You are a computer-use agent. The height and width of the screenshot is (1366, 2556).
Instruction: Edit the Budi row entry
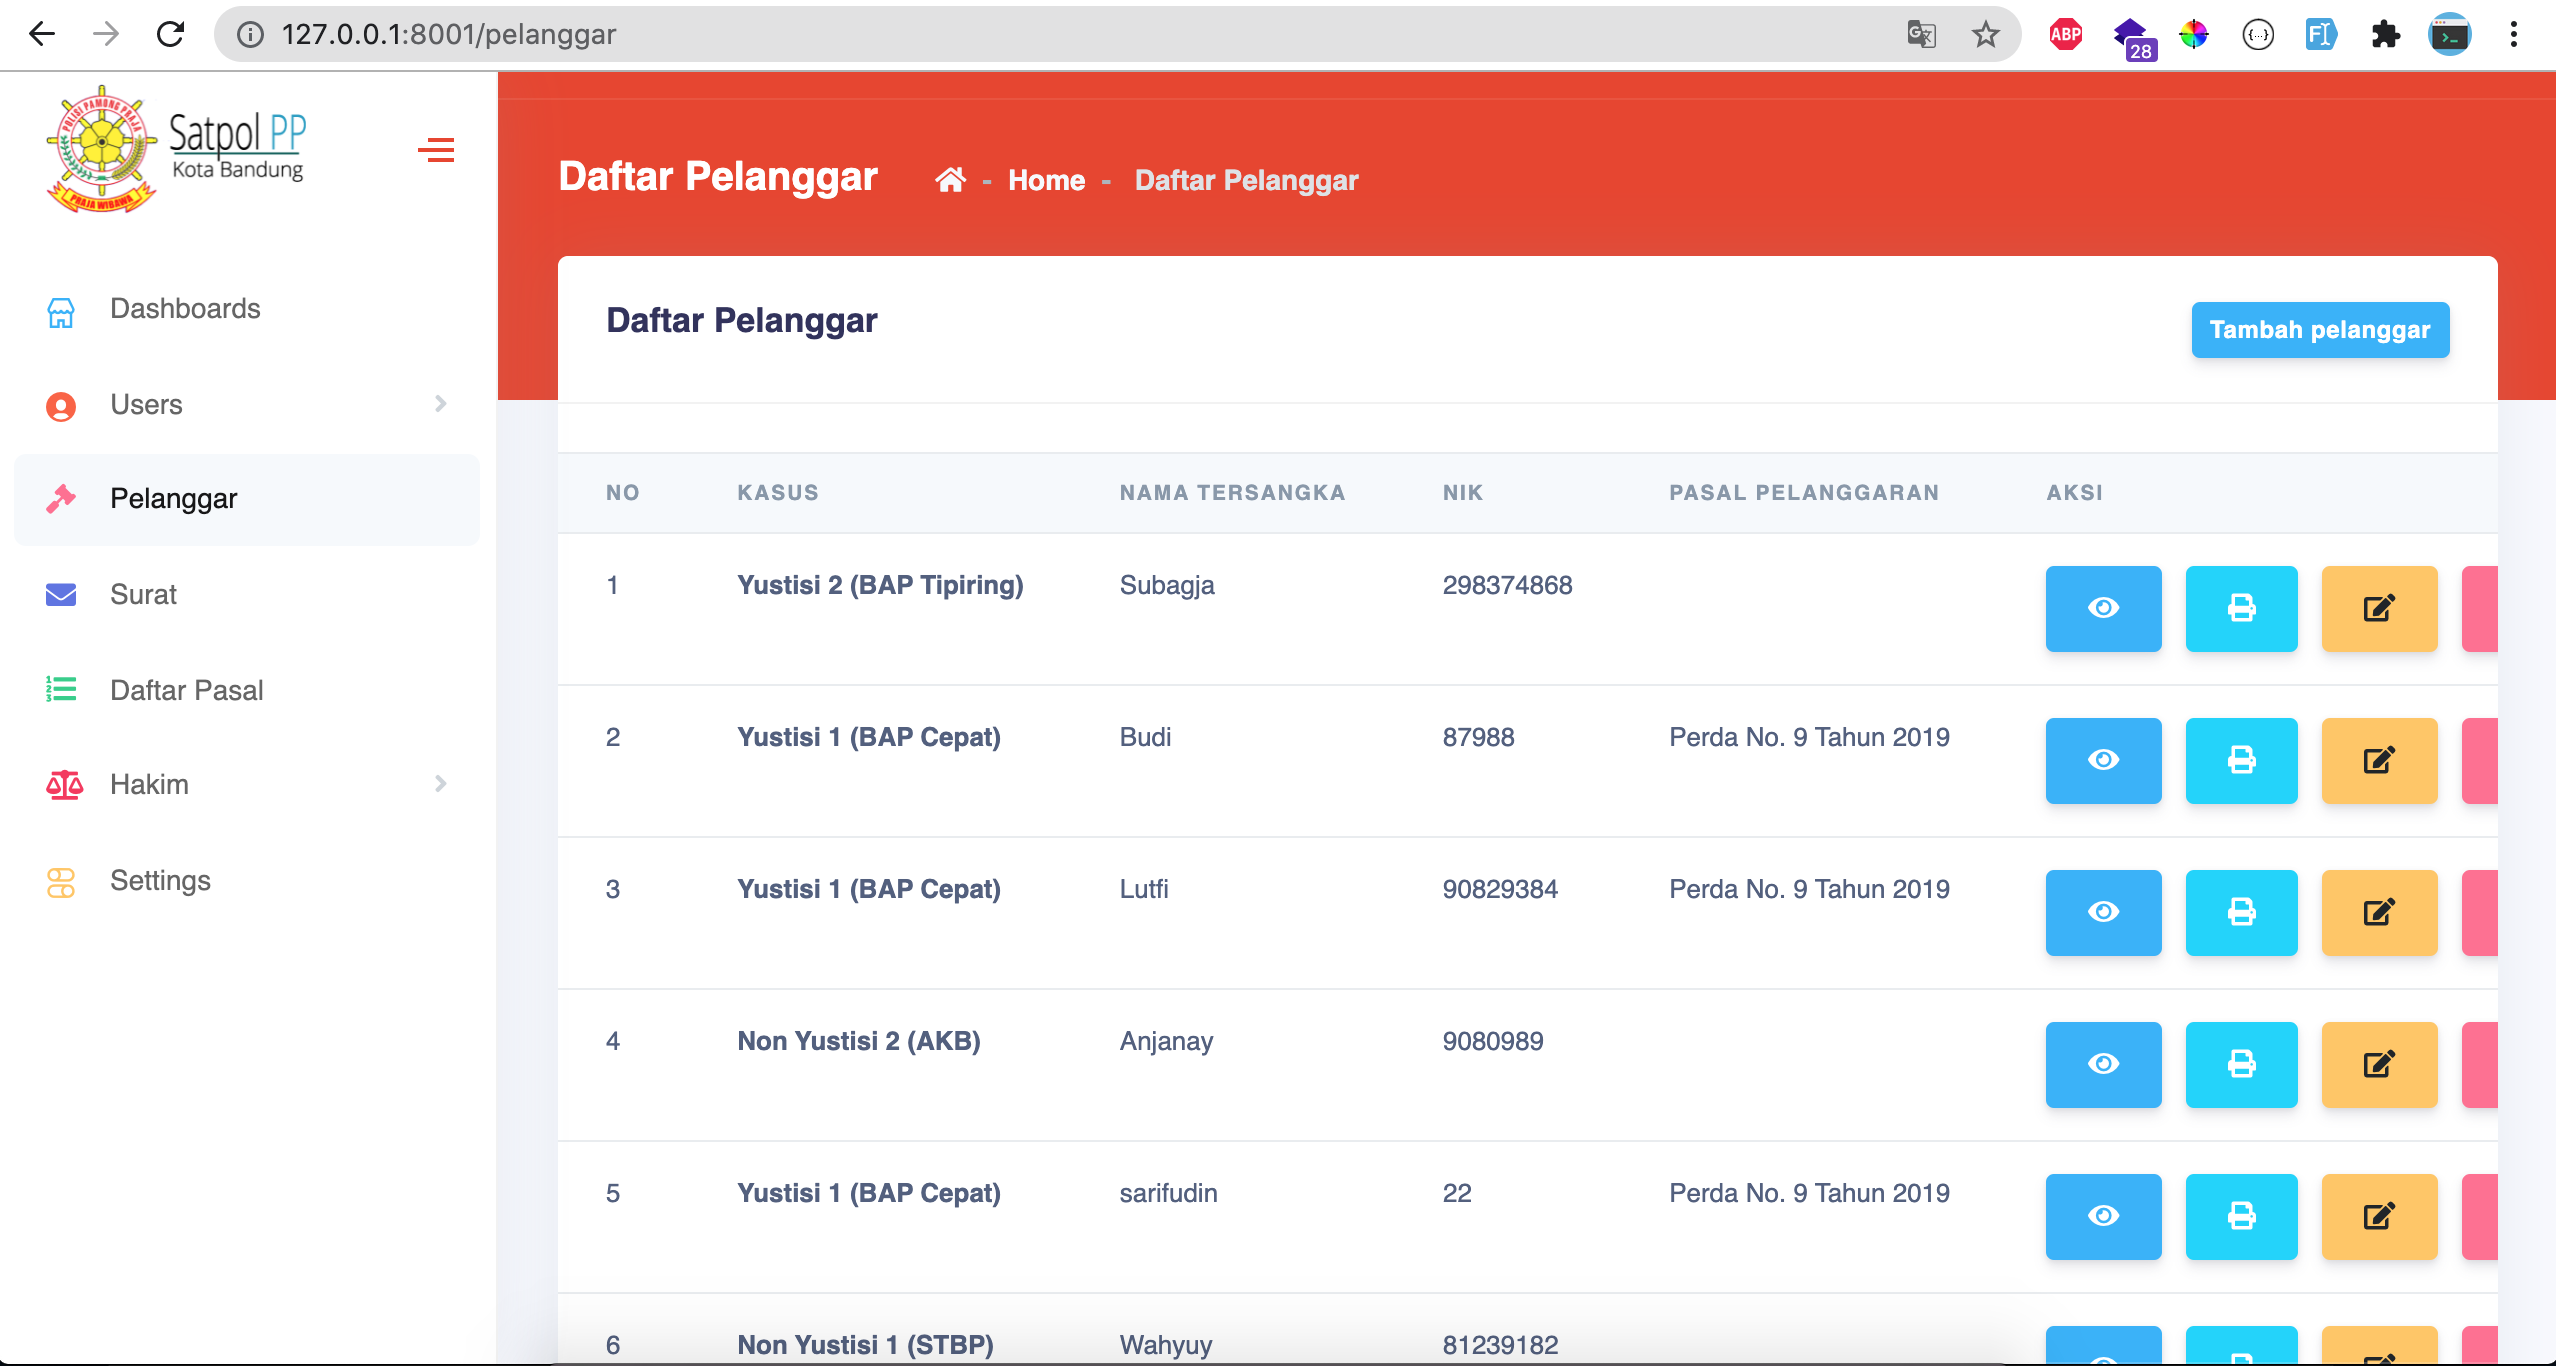[2379, 760]
